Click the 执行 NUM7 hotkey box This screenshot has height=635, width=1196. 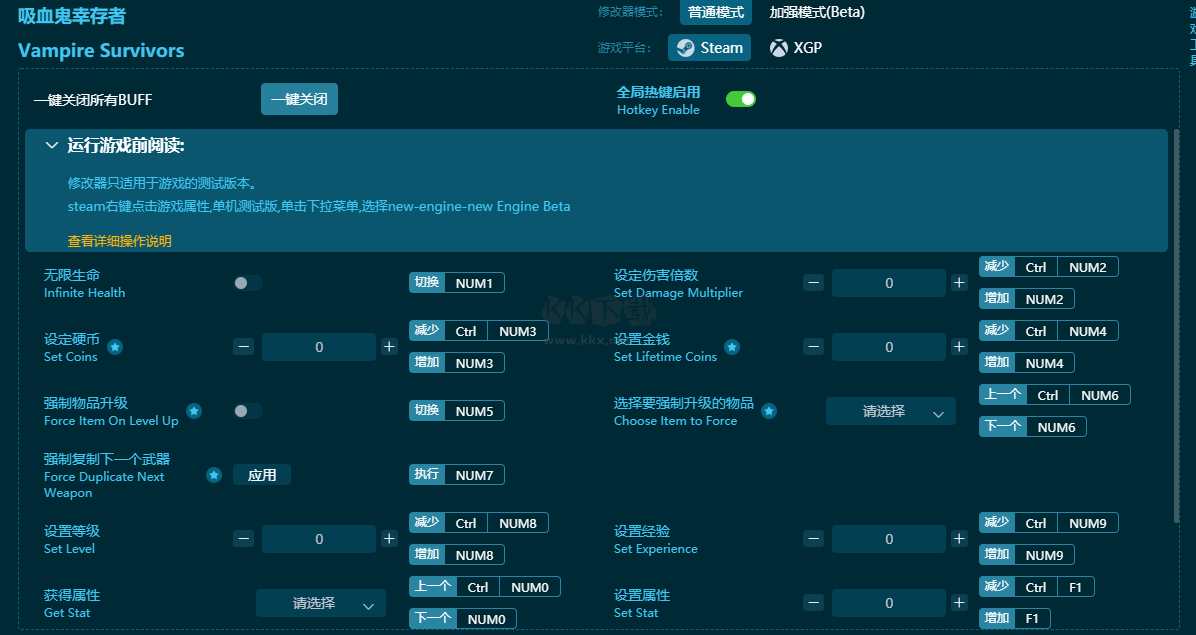pos(457,475)
